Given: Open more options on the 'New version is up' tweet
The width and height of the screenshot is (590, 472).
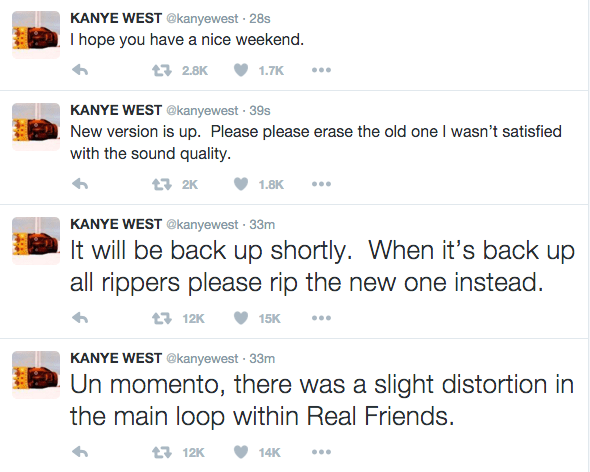Looking at the screenshot, I should (321, 184).
